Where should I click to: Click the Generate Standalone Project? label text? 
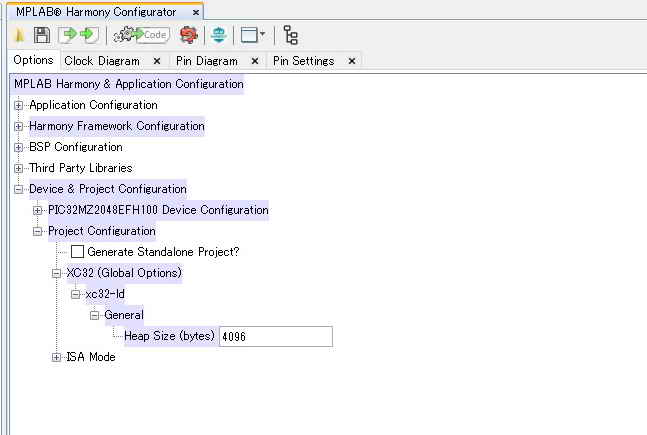[x=163, y=252]
